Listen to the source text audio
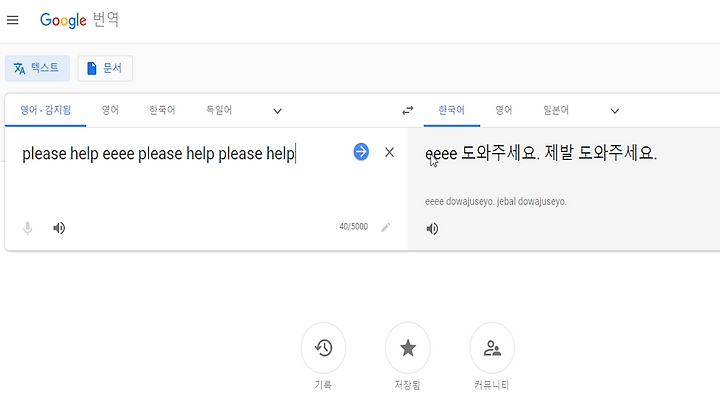This screenshot has width=720, height=404. tap(59, 228)
